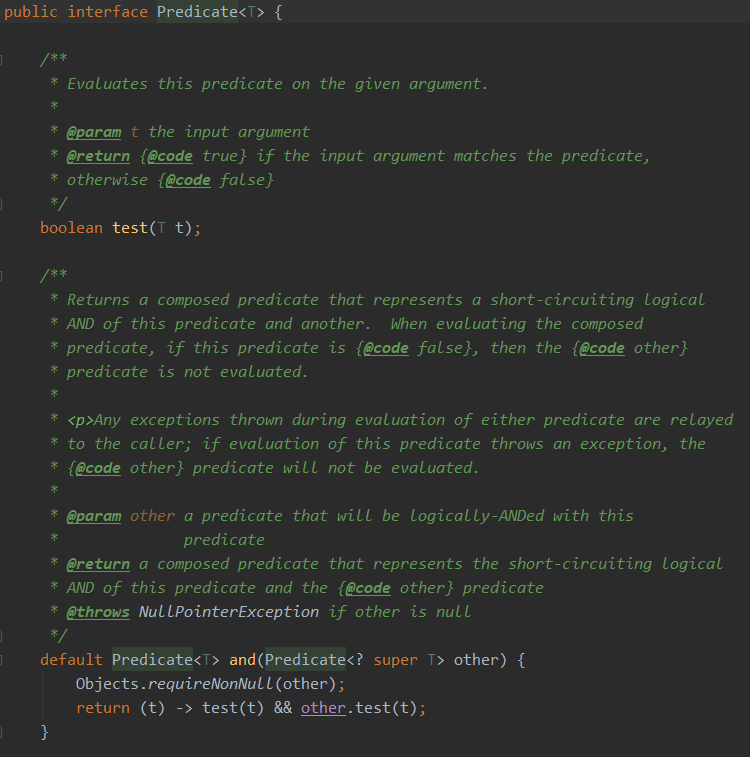Click 'argument.' ending the Evaluates sentence
Viewport: 750px width, 757px height.
448,84
